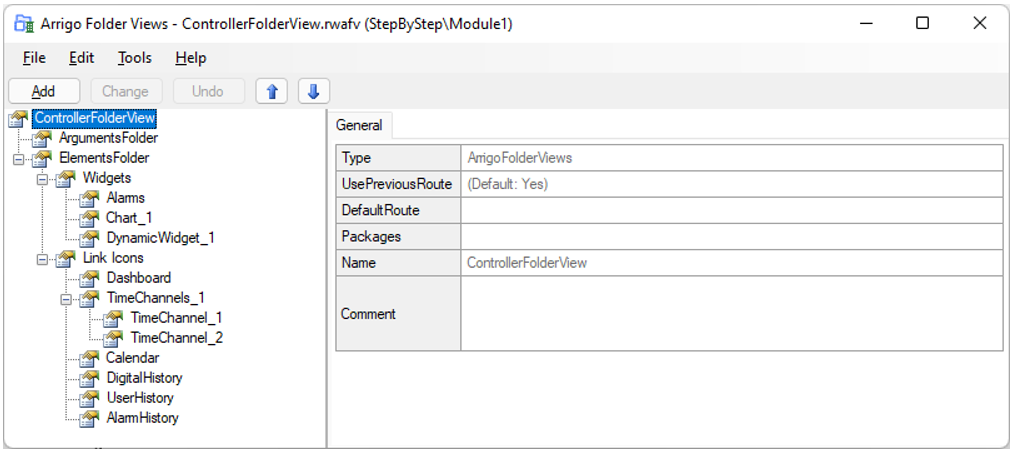Select the General tab

click(x=359, y=126)
